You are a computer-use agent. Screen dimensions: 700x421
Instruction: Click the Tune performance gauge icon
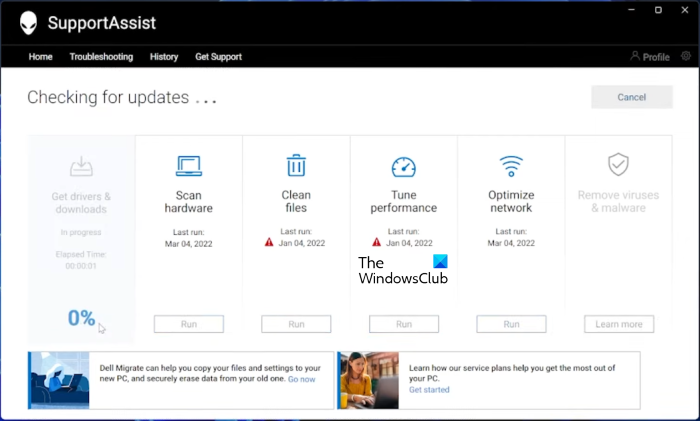(404, 167)
